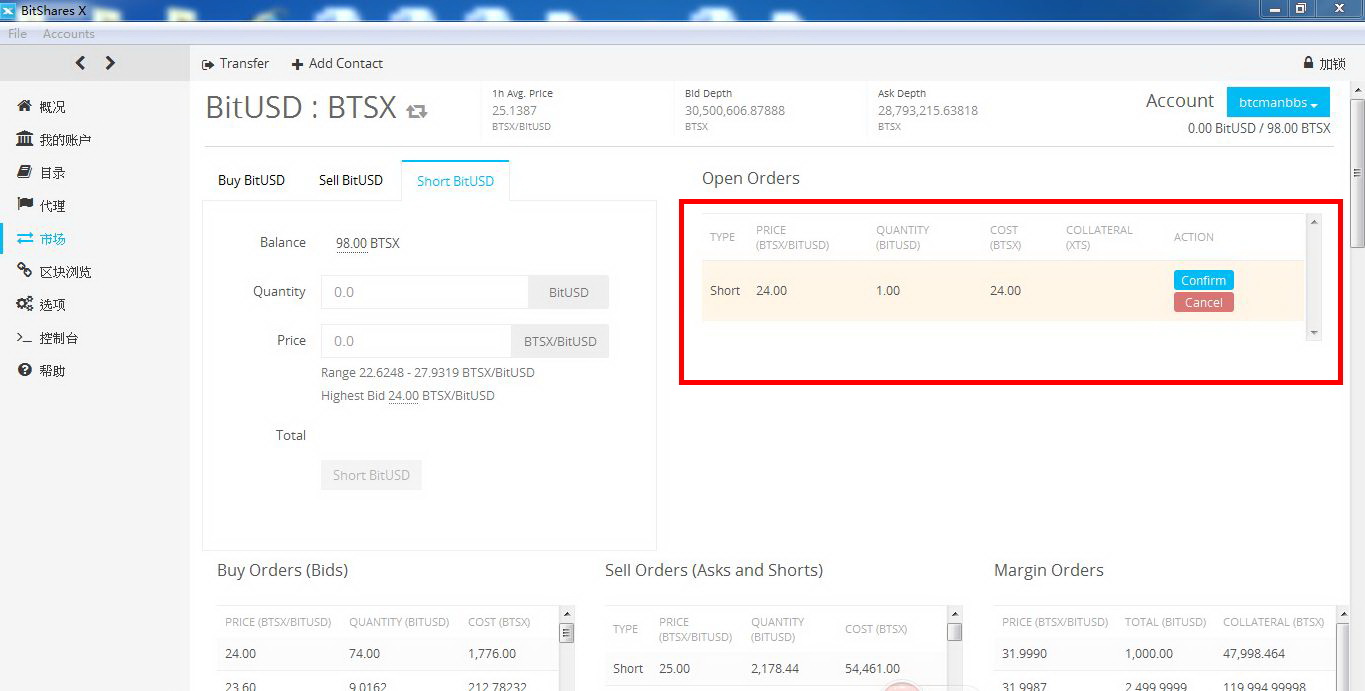The width and height of the screenshot is (1365, 691).
Task: Click the BitUSD : BTSX market heading
Action: pos(301,107)
